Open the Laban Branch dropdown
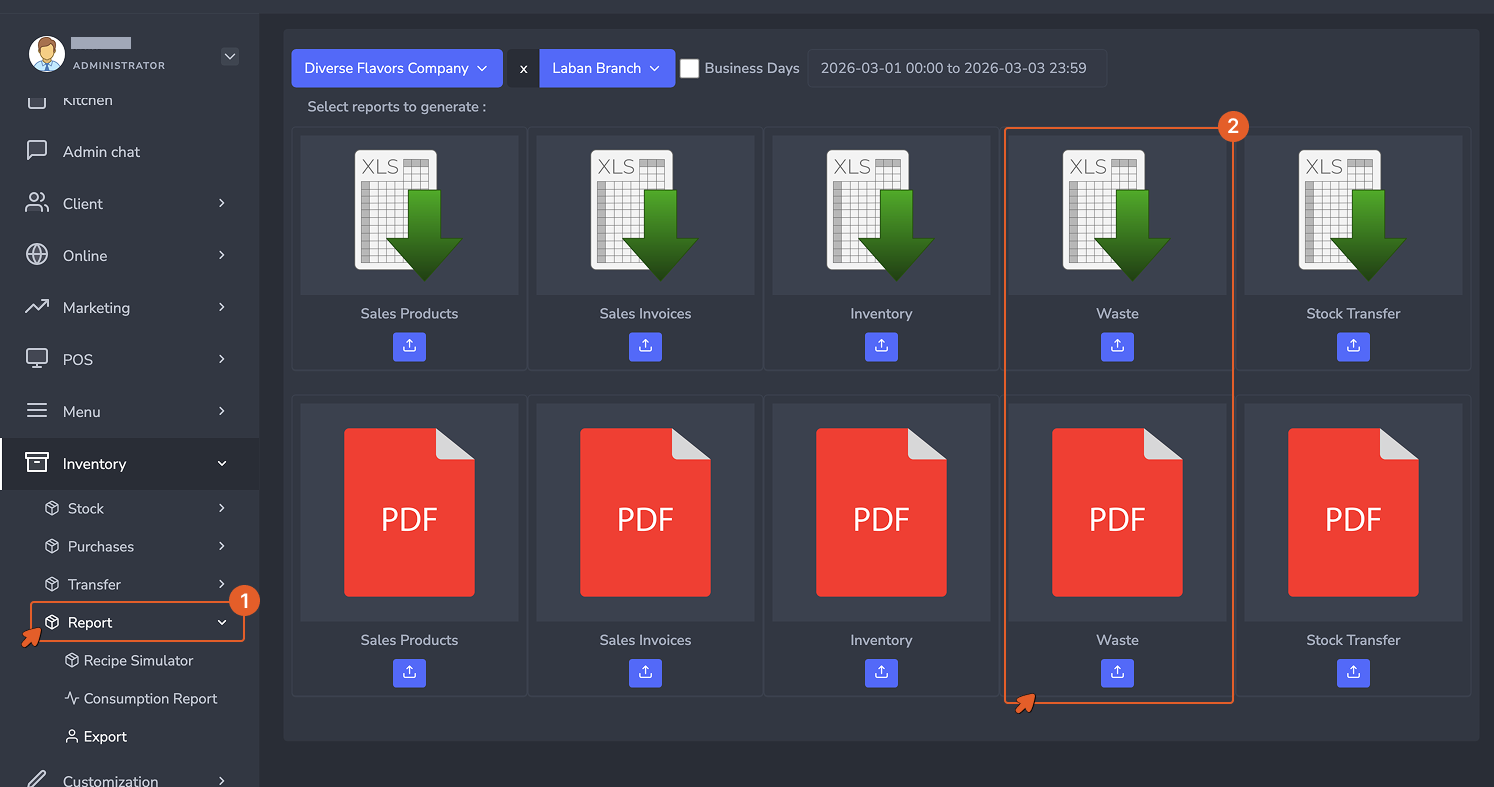 tap(607, 68)
